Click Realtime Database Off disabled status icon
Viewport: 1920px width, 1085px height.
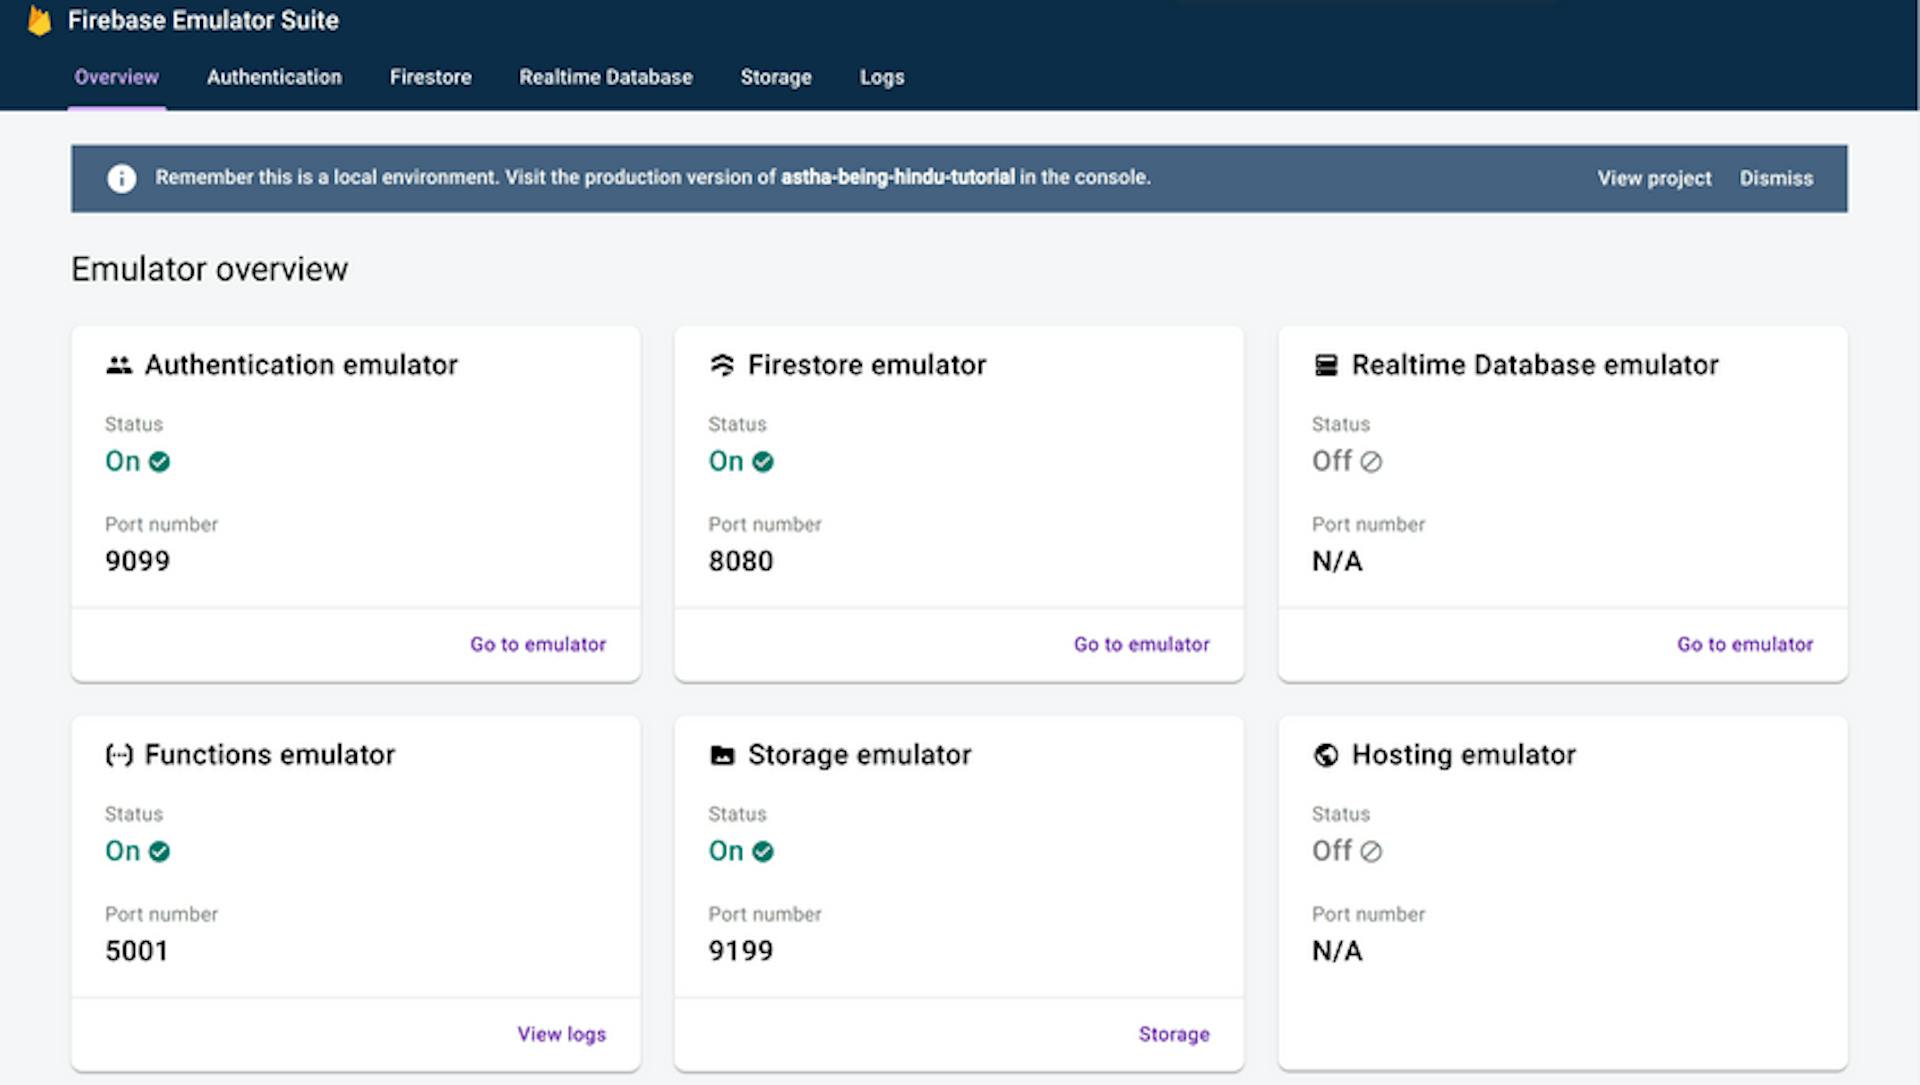(1371, 462)
